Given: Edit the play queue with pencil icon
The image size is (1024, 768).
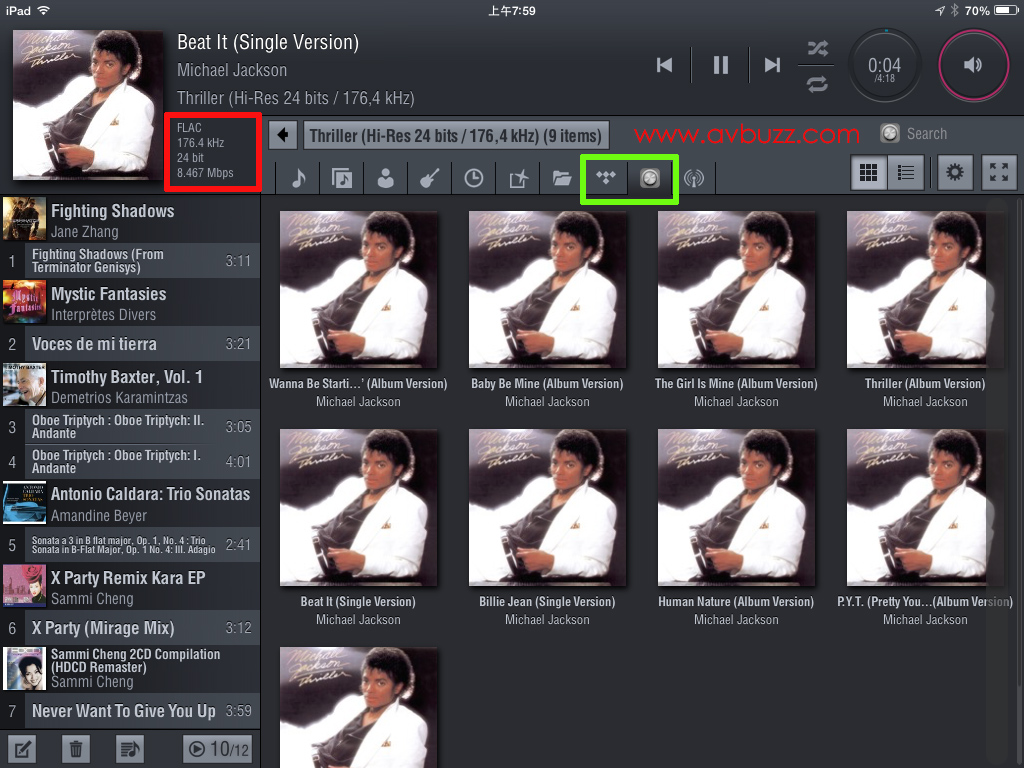Looking at the screenshot, I should [21, 748].
